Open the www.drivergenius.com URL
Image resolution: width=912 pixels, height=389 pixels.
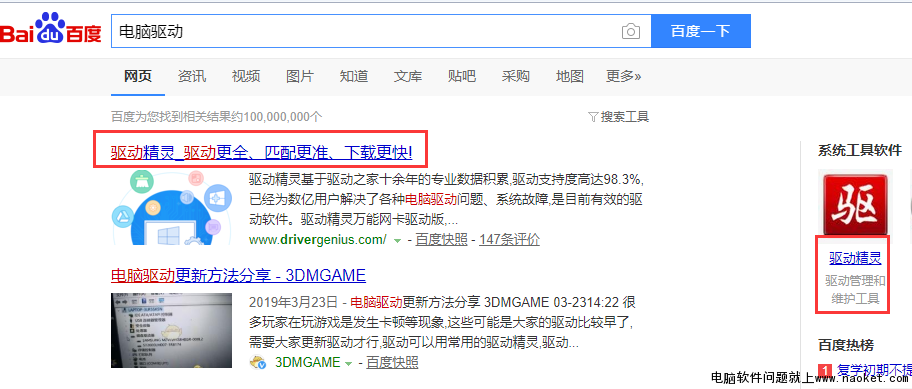318,240
